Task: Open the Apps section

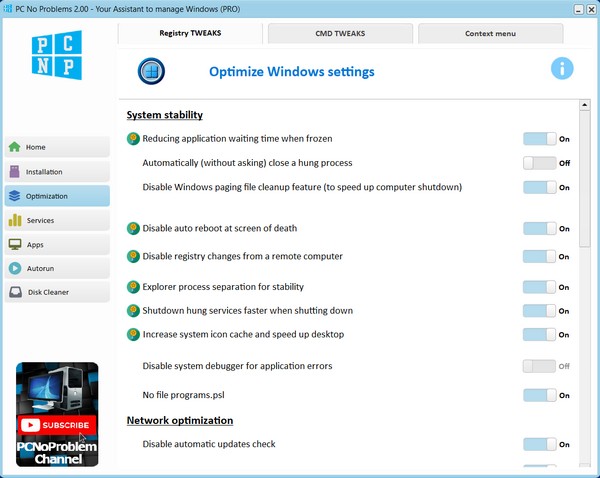Action: pyautogui.click(x=57, y=245)
